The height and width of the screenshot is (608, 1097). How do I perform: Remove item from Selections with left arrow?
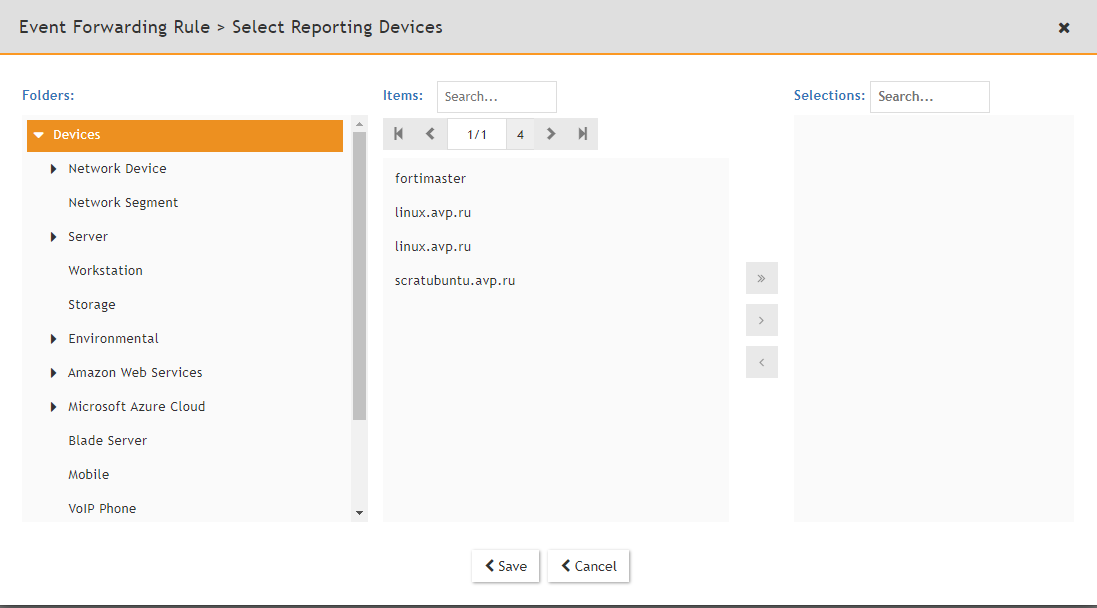click(x=761, y=362)
